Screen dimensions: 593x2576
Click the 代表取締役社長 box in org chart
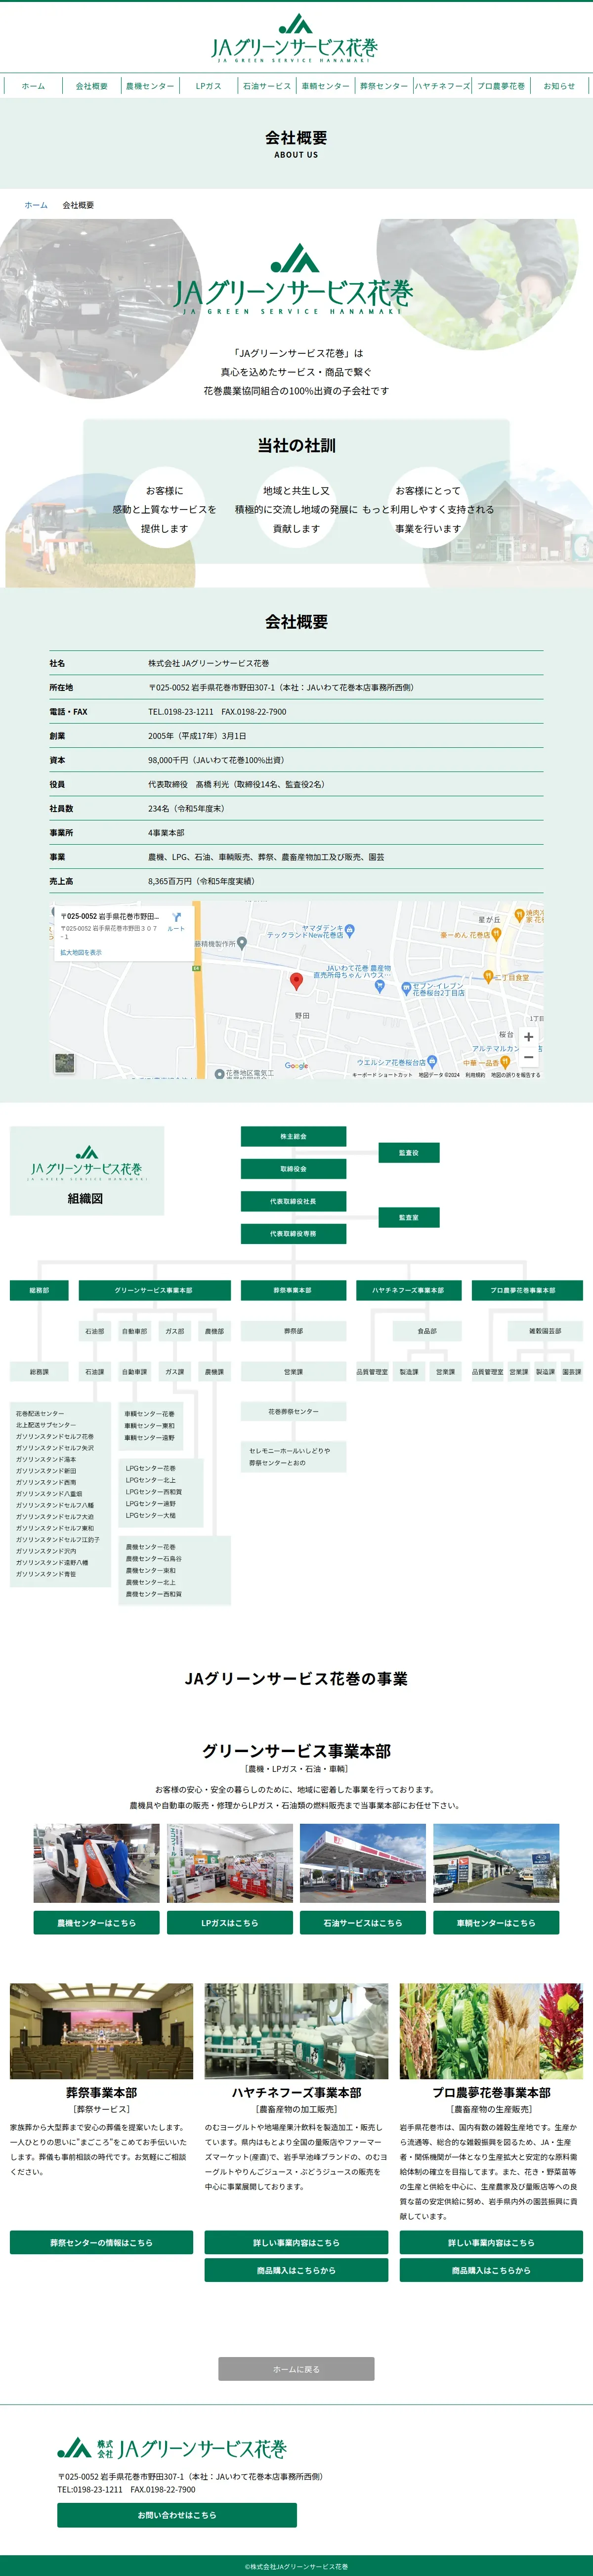pos(293,1201)
